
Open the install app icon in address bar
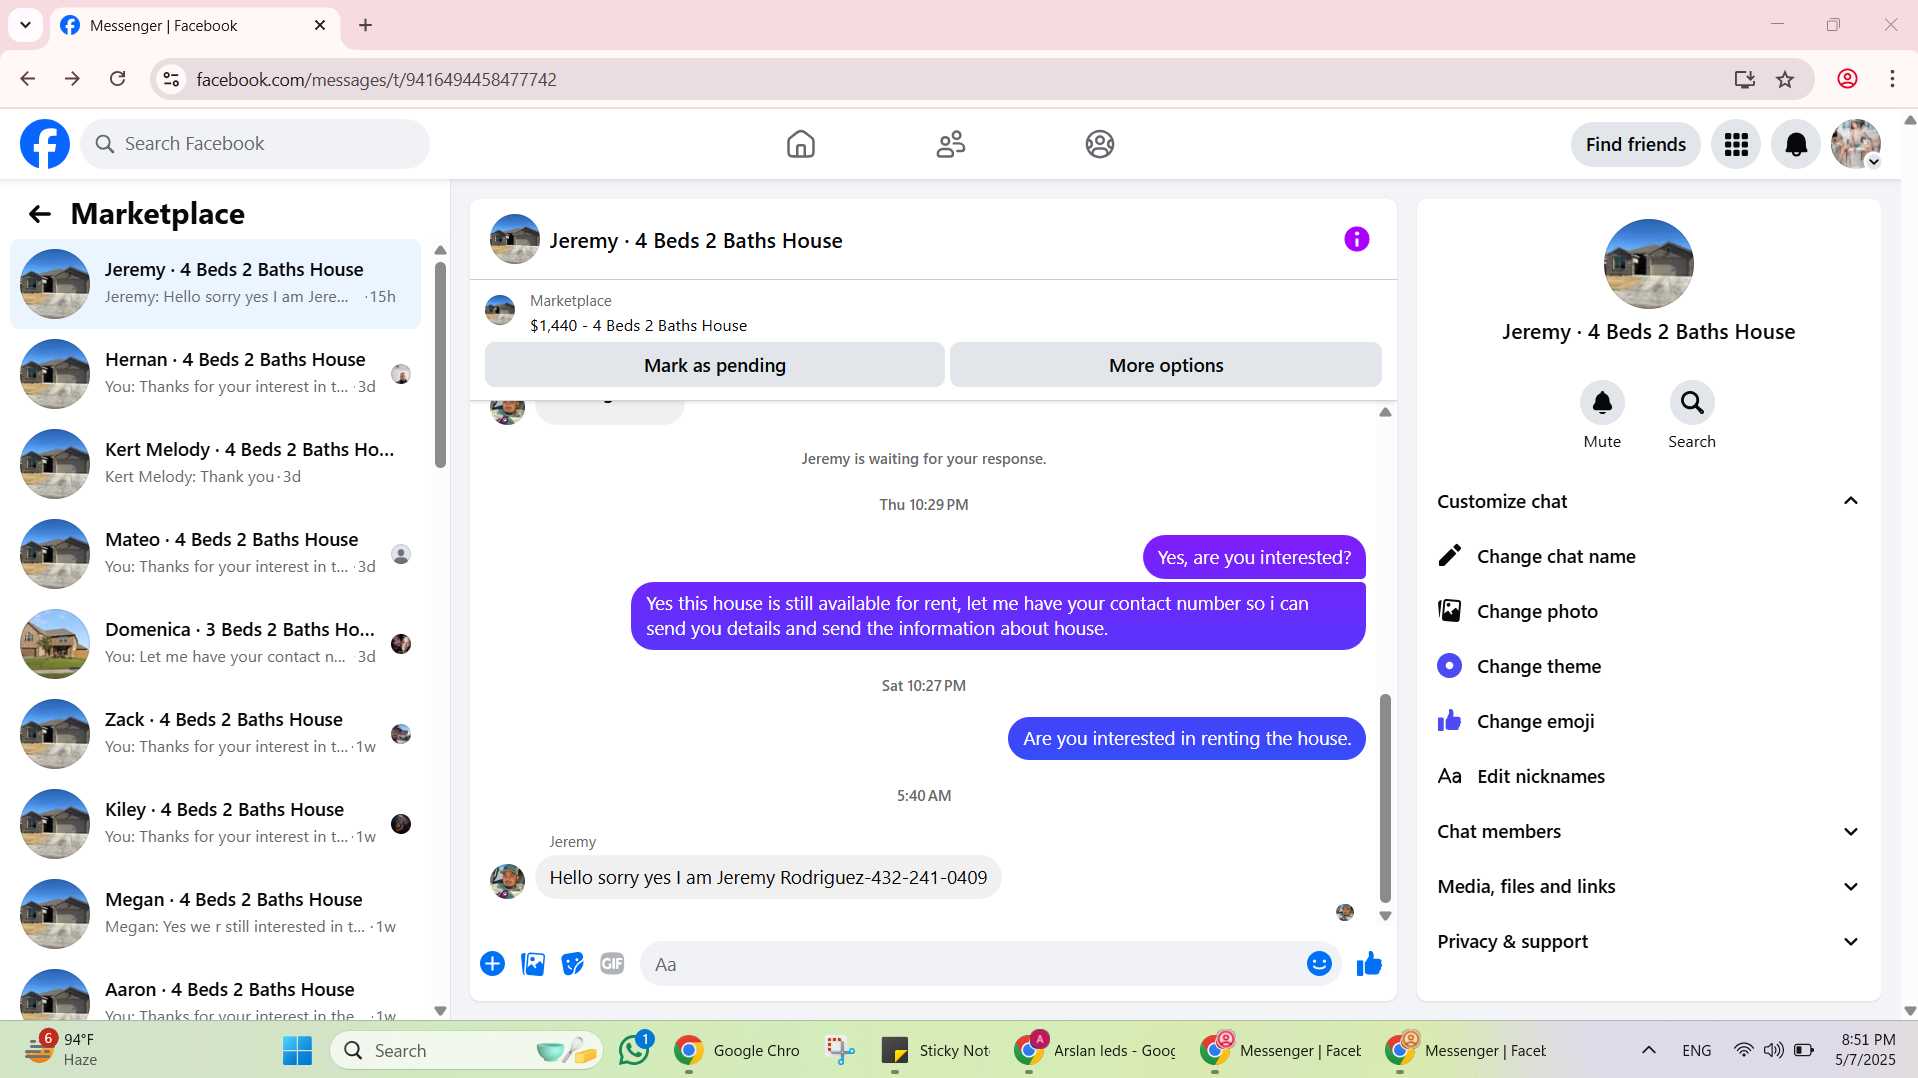pyautogui.click(x=1744, y=79)
